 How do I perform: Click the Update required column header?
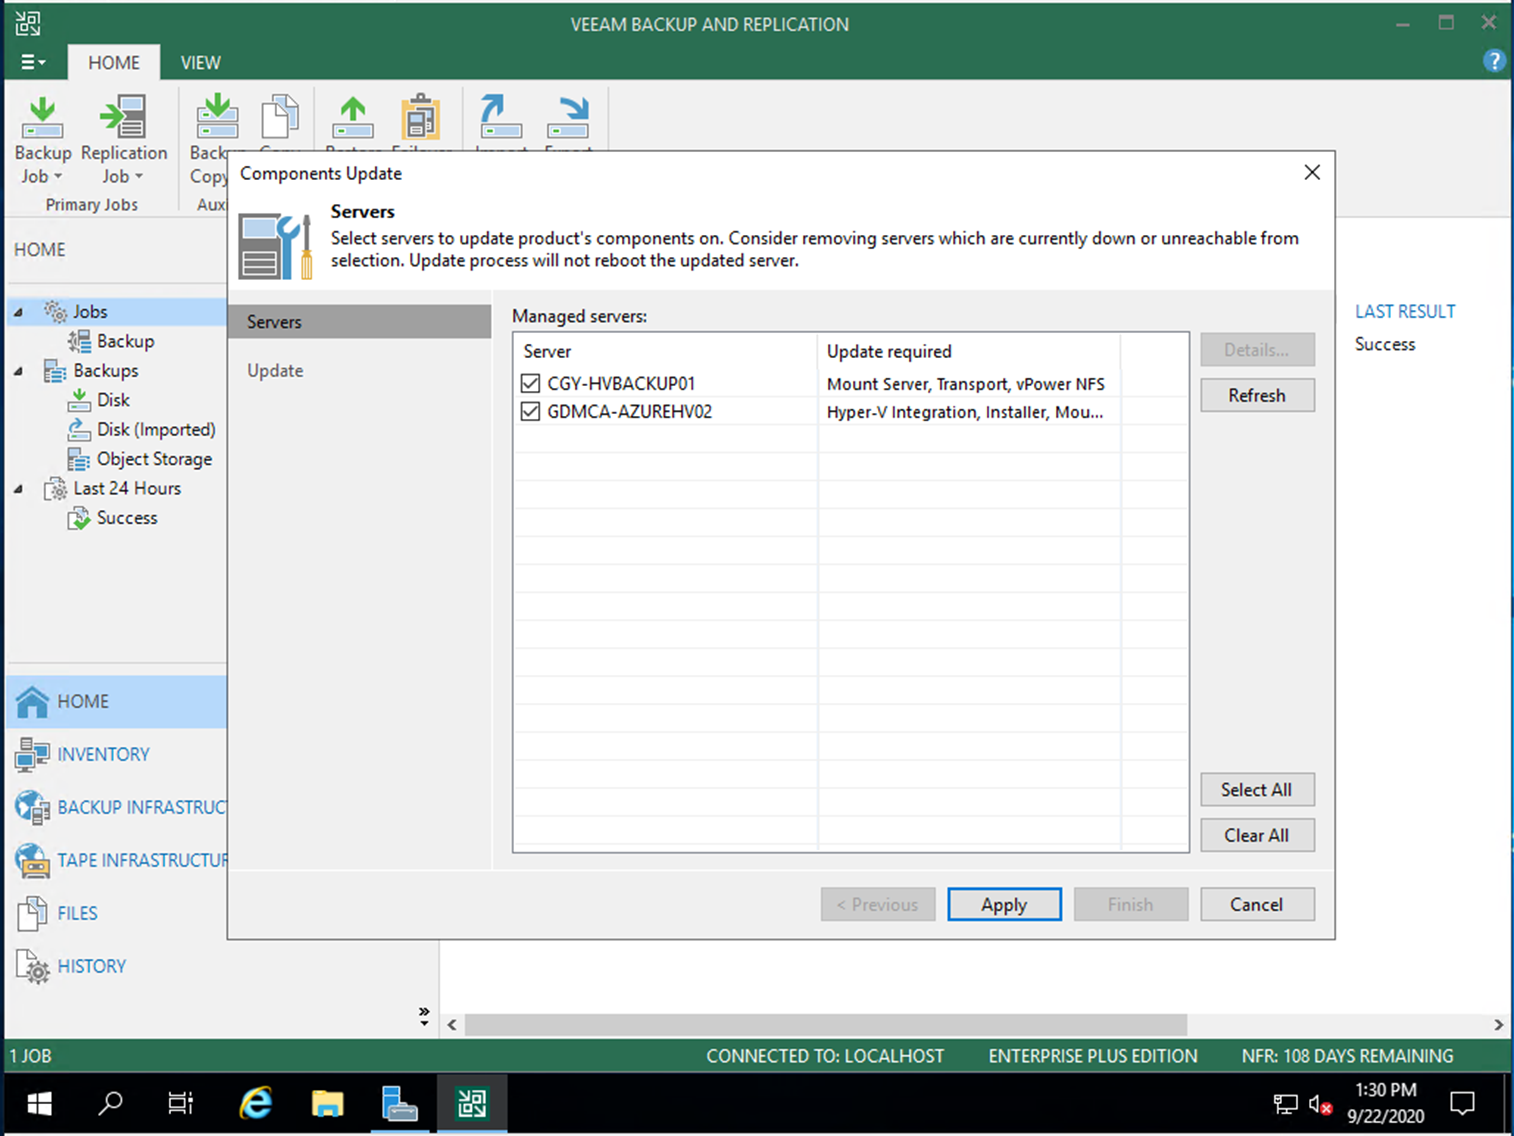pyautogui.click(x=969, y=351)
